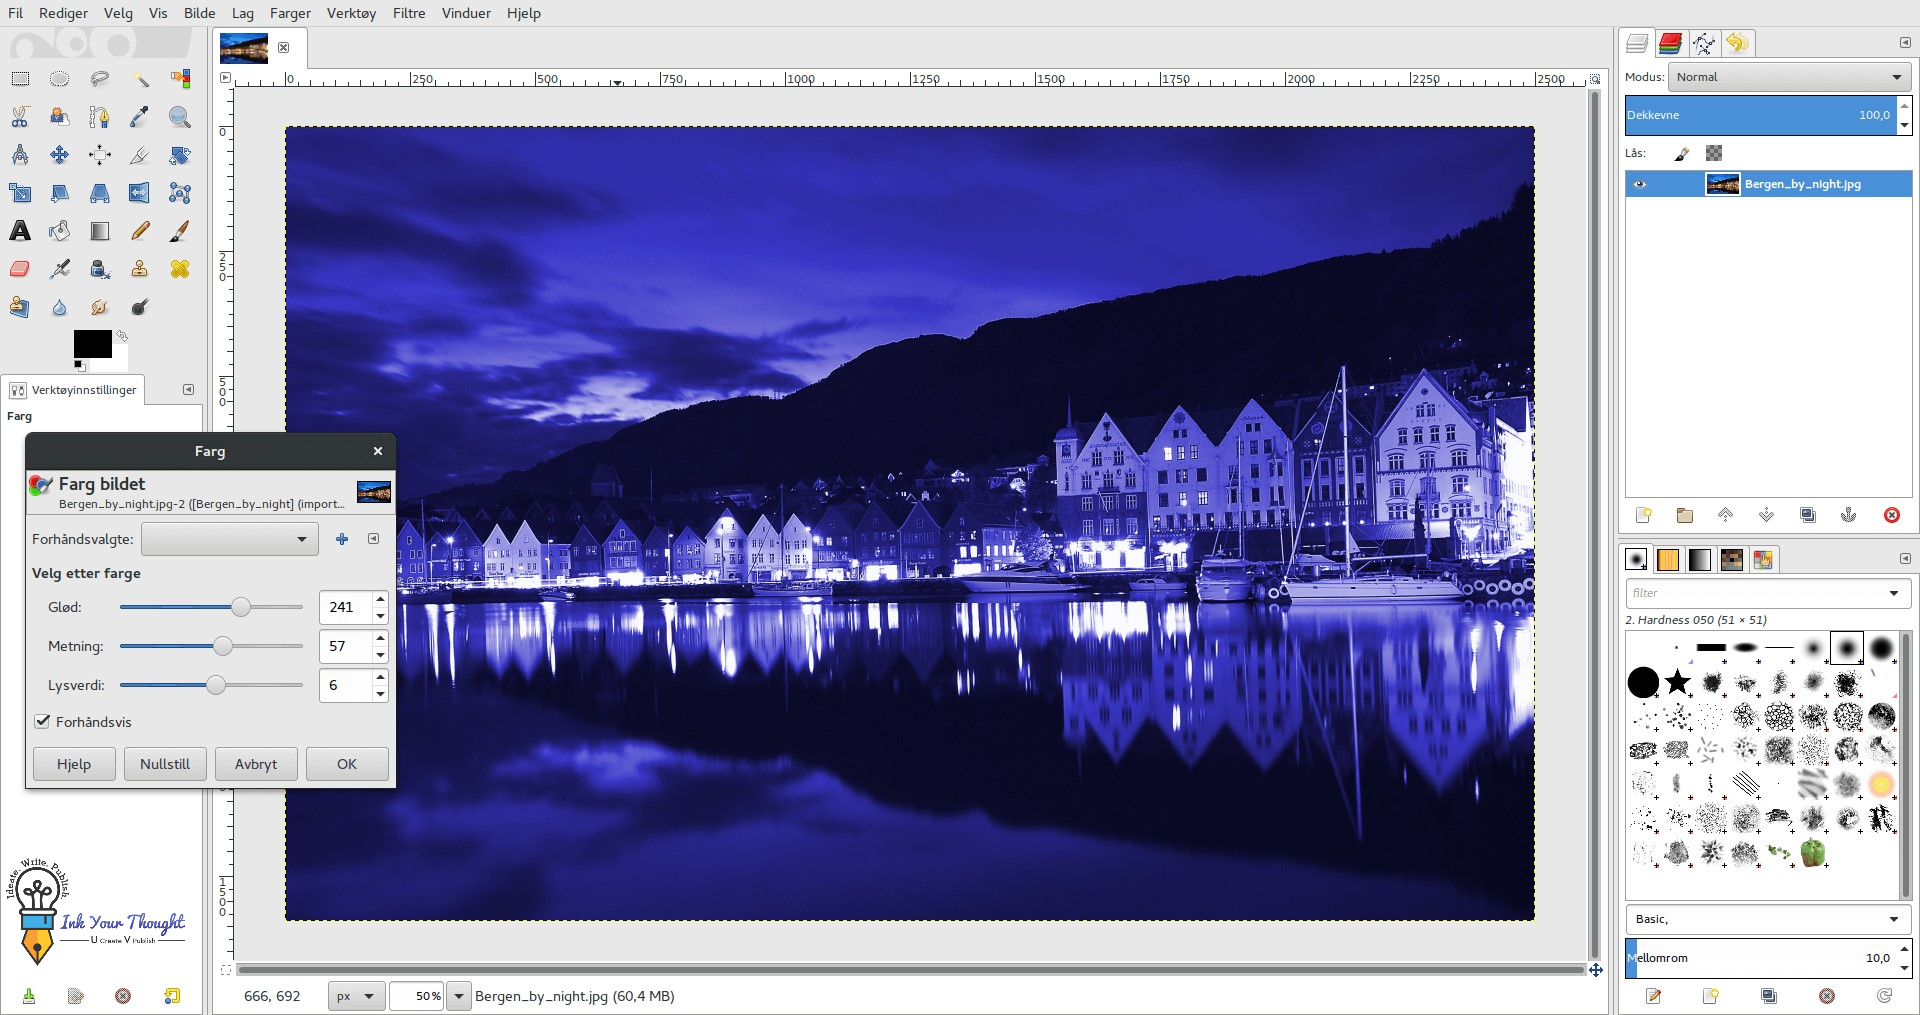Viewport: 1920px width, 1015px height.
Task: Open the Basic brush tag dropdown
Action: pyautogui.click(x=1768, y=919)
